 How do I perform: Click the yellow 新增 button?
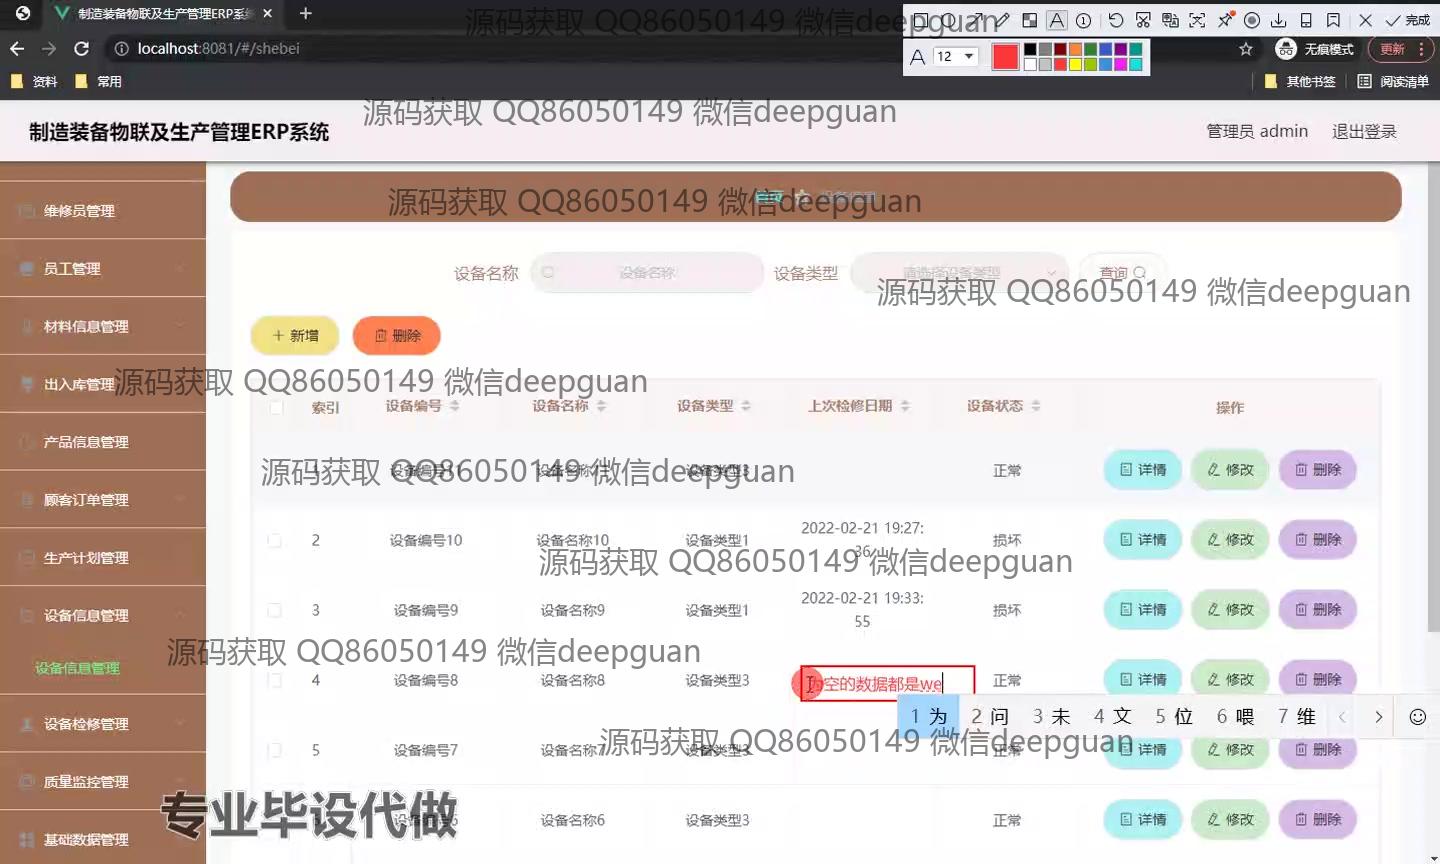(x=295, y=336)
